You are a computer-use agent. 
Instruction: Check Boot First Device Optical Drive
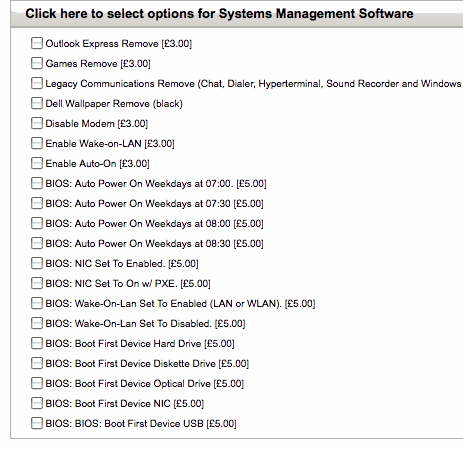point(37,383)
